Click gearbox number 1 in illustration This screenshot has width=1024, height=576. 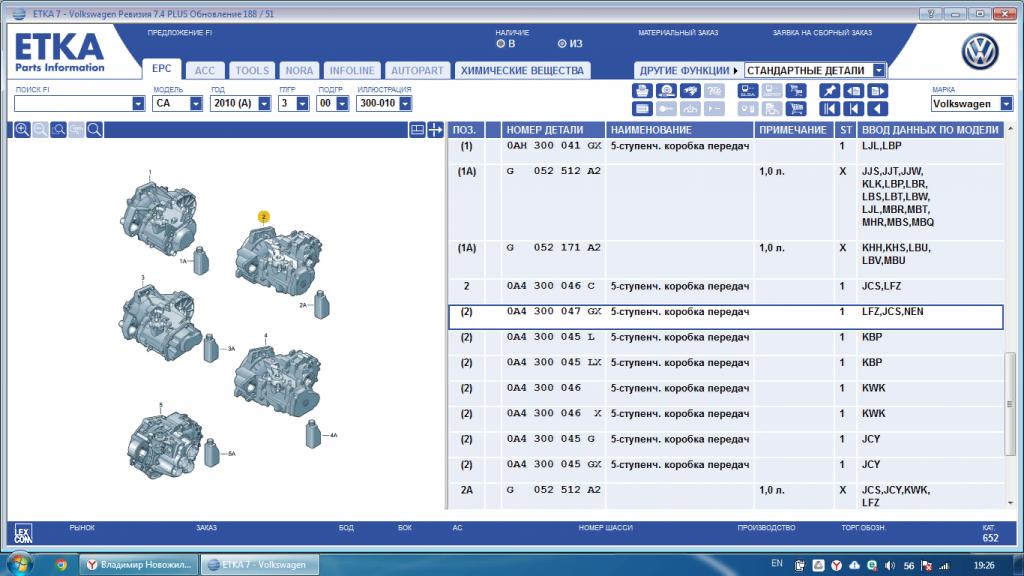click(159, 219)
